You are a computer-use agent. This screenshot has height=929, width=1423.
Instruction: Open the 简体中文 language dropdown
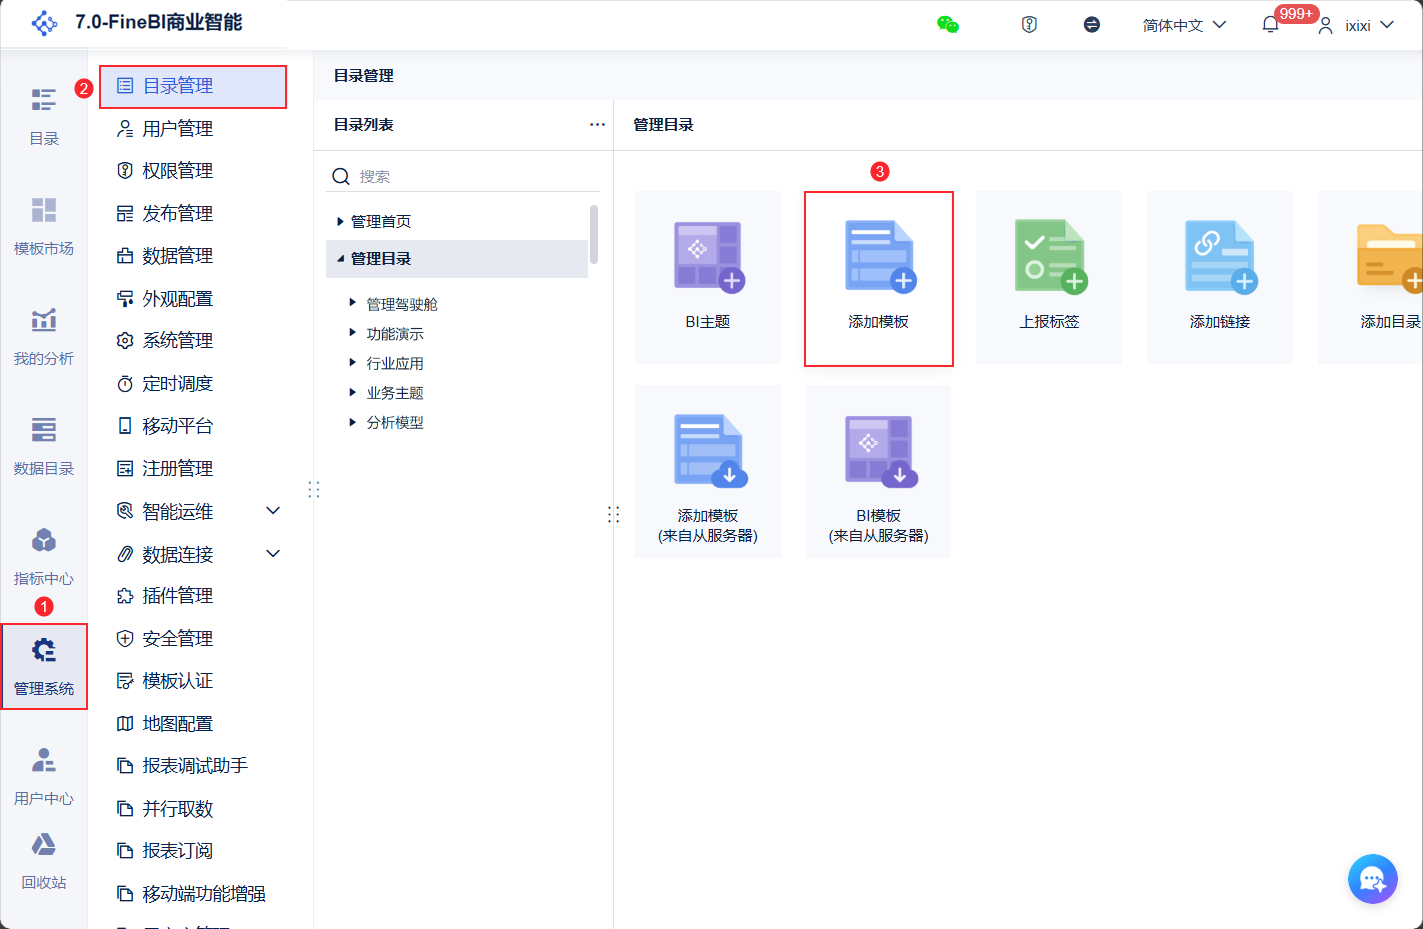[x=1184, y=25]
